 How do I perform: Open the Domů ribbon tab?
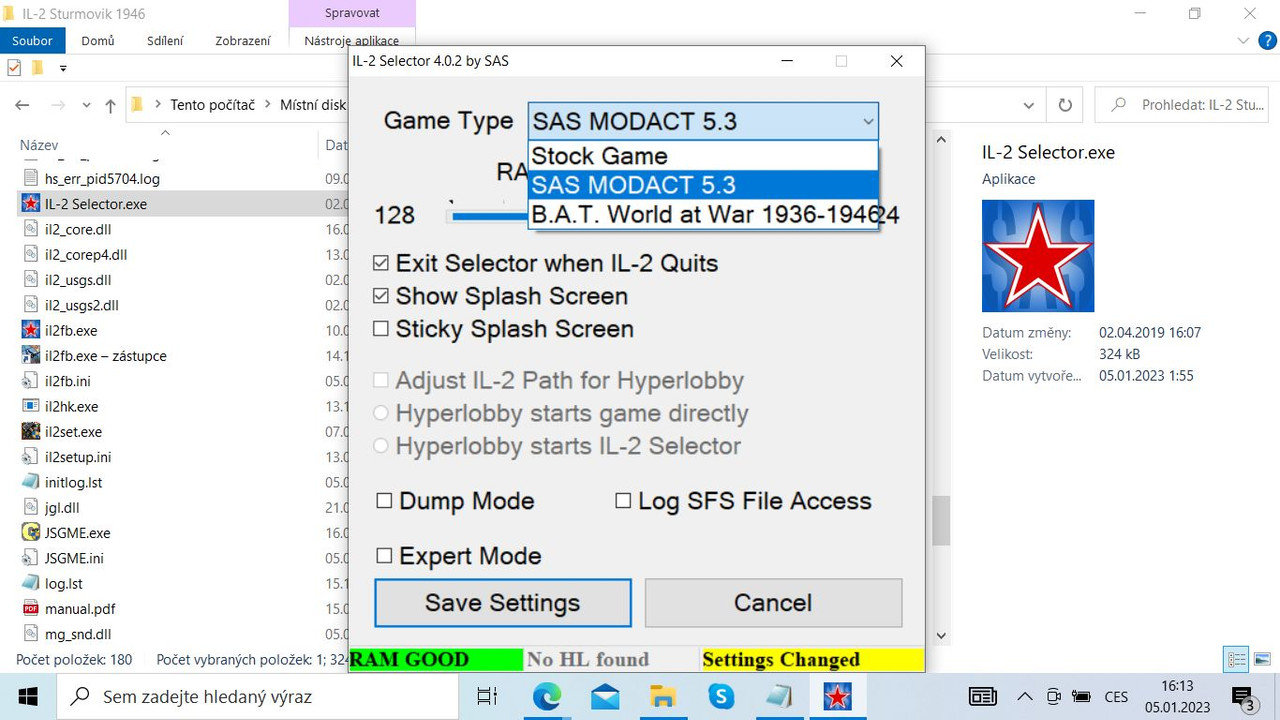(x=98, y=41)
